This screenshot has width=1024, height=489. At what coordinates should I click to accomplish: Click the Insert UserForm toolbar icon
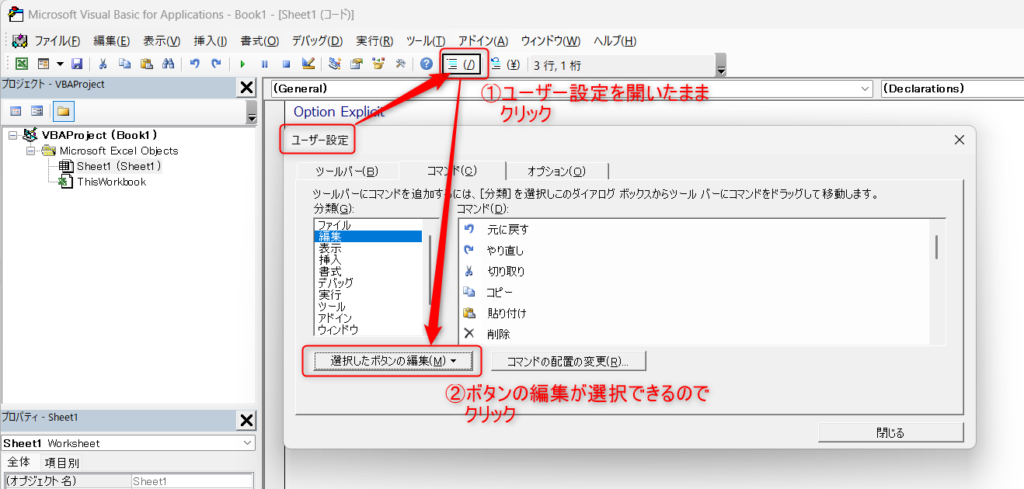(44, 64)
